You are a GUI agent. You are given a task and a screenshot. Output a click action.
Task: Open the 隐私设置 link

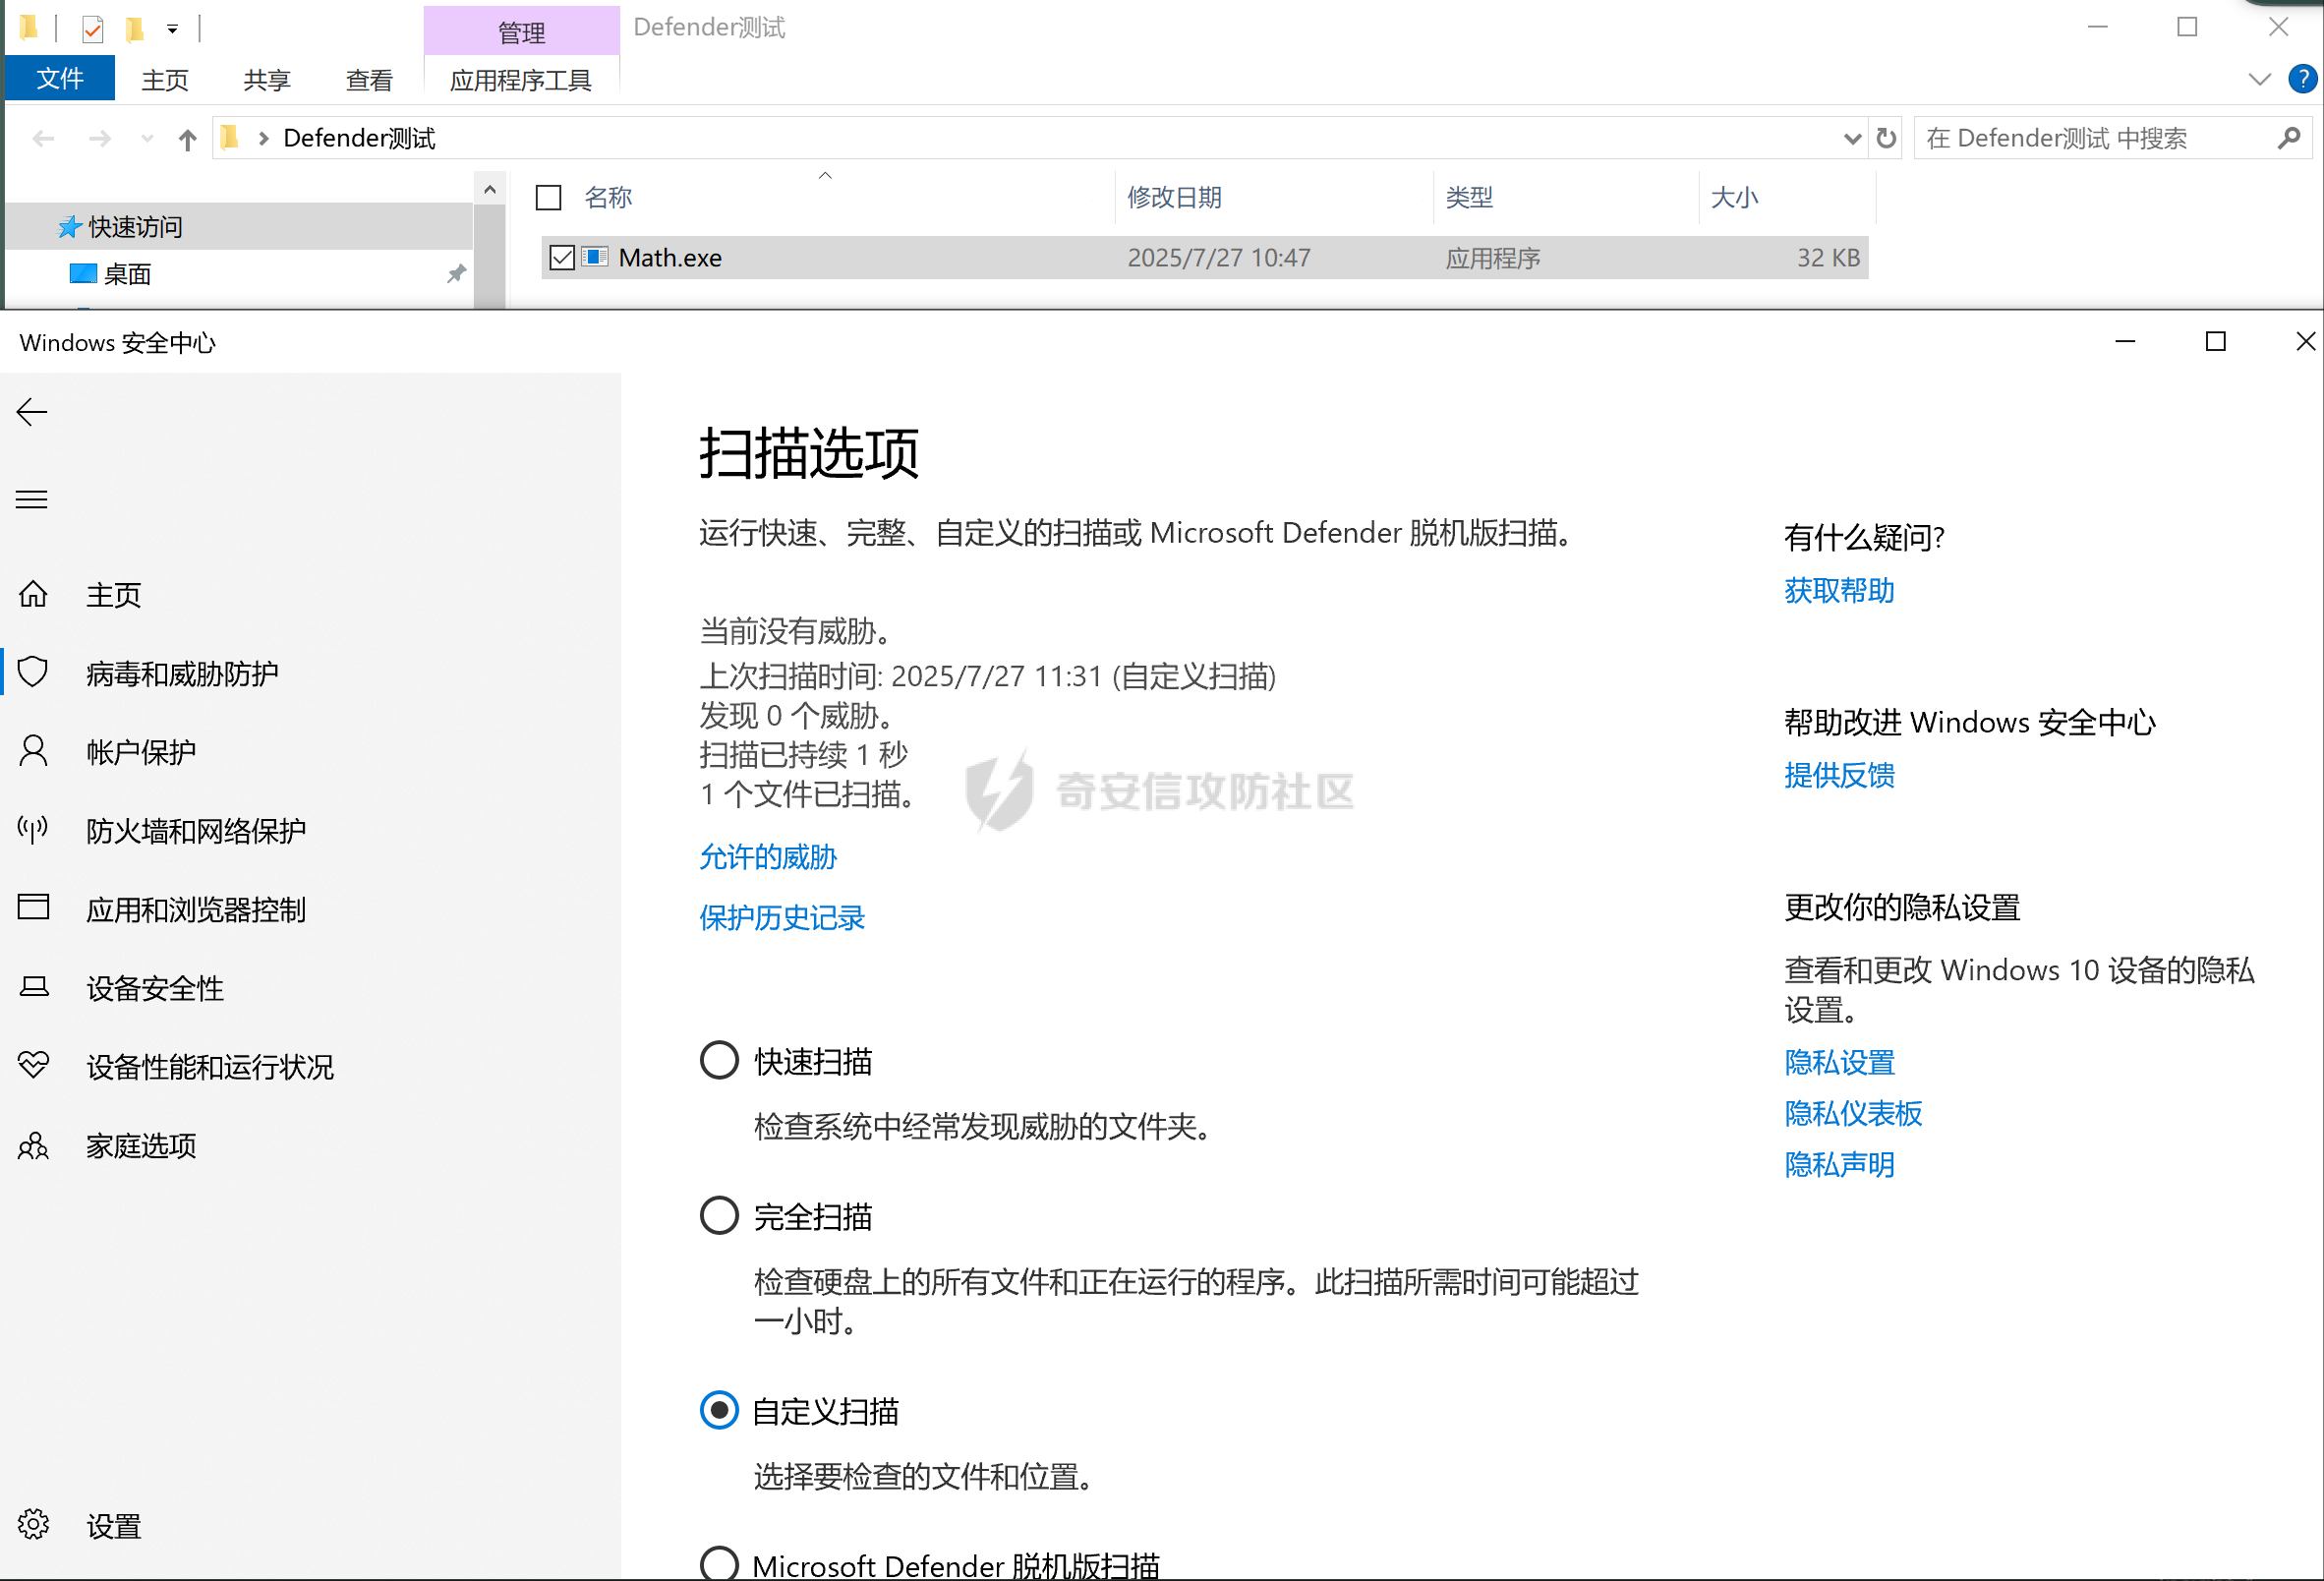tap(1839, 1062)
